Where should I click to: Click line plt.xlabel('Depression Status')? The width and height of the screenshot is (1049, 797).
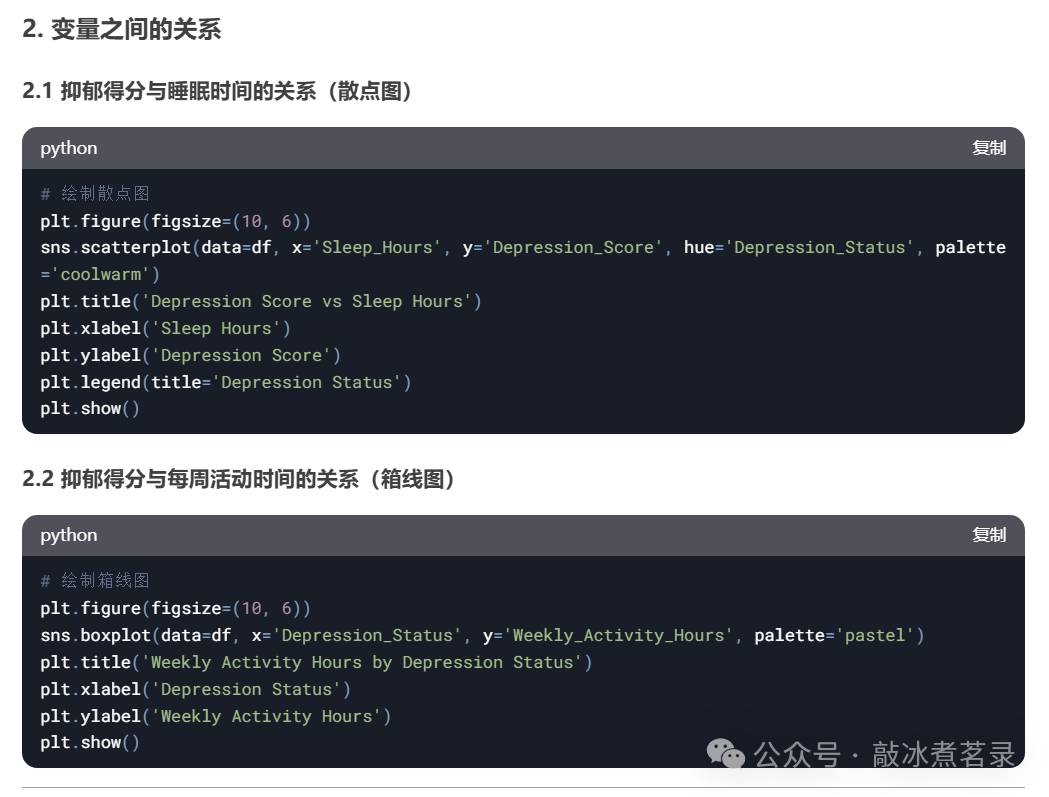[195, 689]
